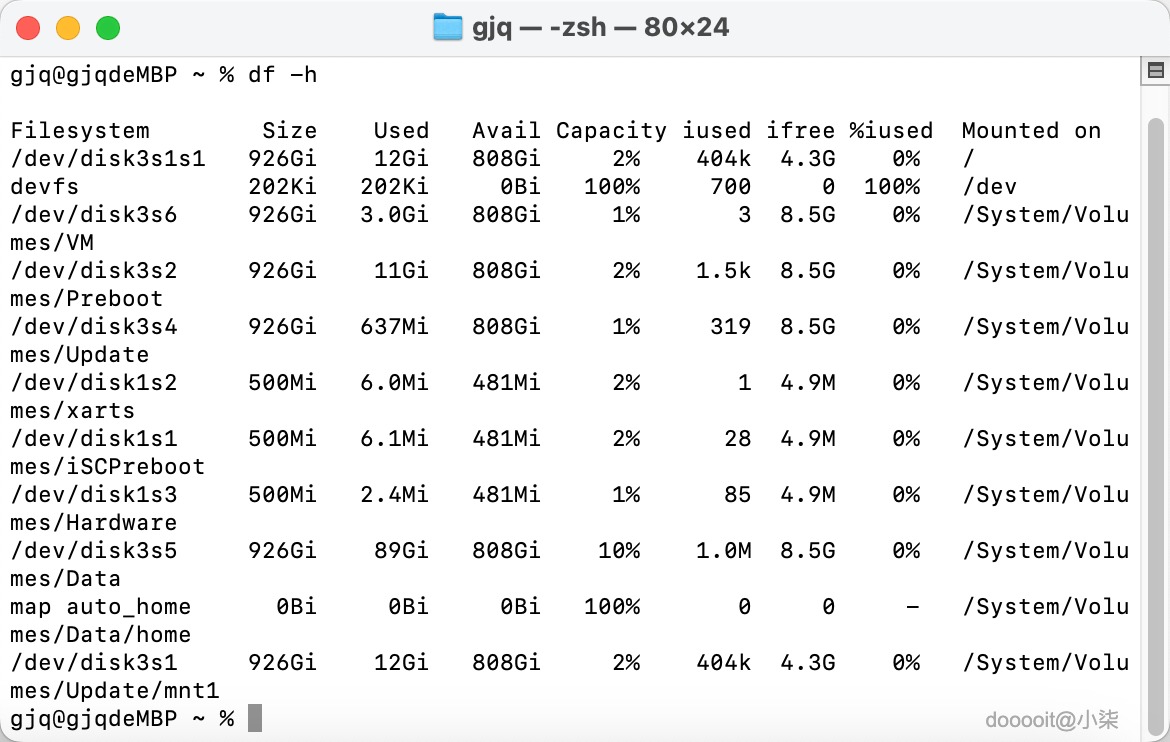Click the "mes/Update/mnt1" mount path text
1170x742 pixels.
(x=114, y=691)
